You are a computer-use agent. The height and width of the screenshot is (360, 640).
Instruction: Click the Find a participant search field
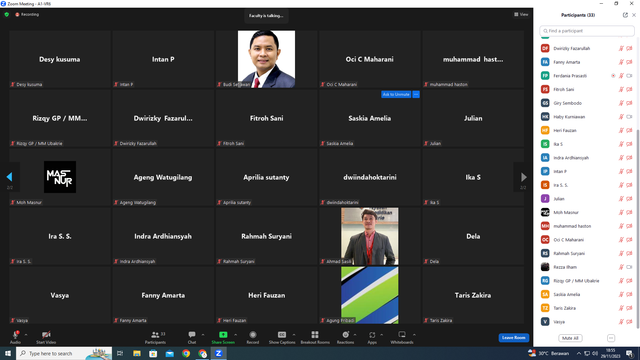pos(587,31)
